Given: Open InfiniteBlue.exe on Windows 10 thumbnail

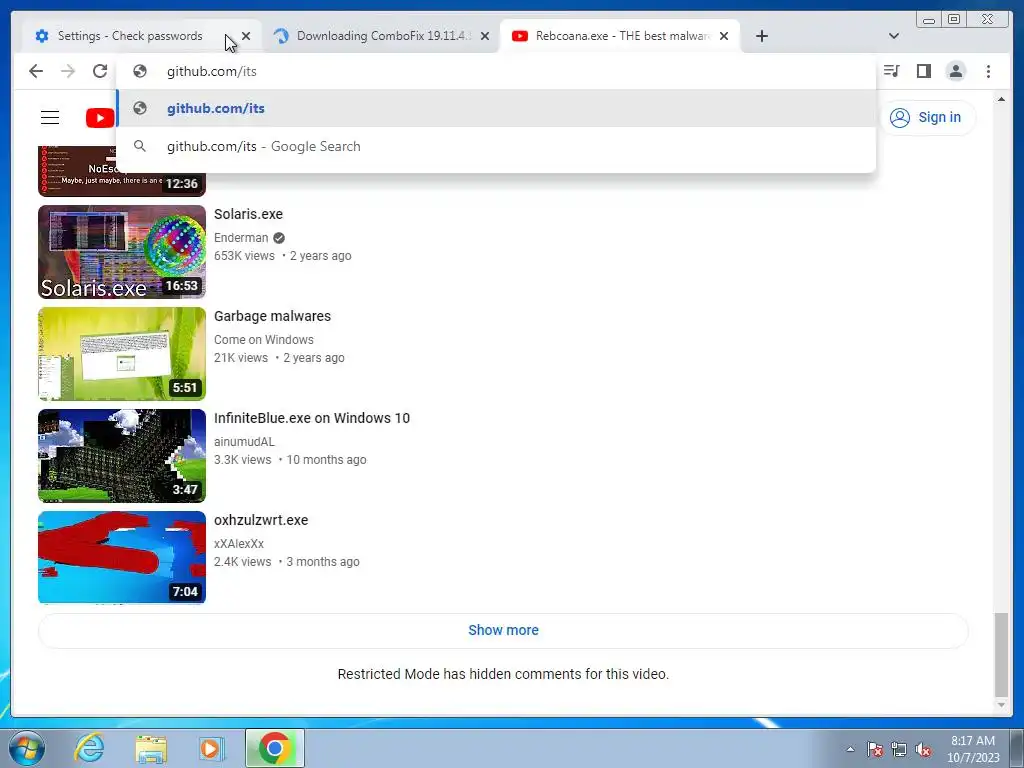Looking at the screenshot, I should [x=122, y=456].
